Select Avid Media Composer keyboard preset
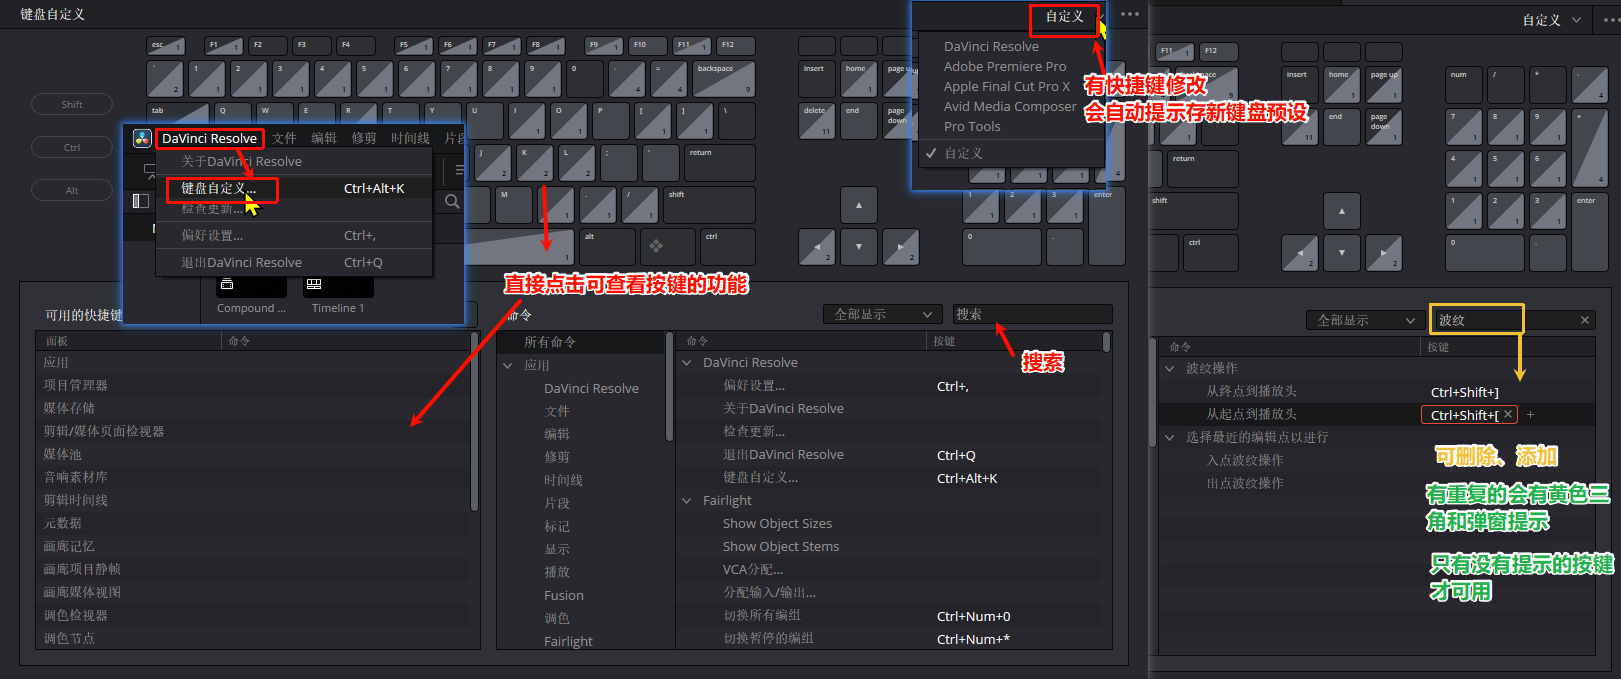1621x679 pixels. pyautogui.click(x=1010, y=106)
